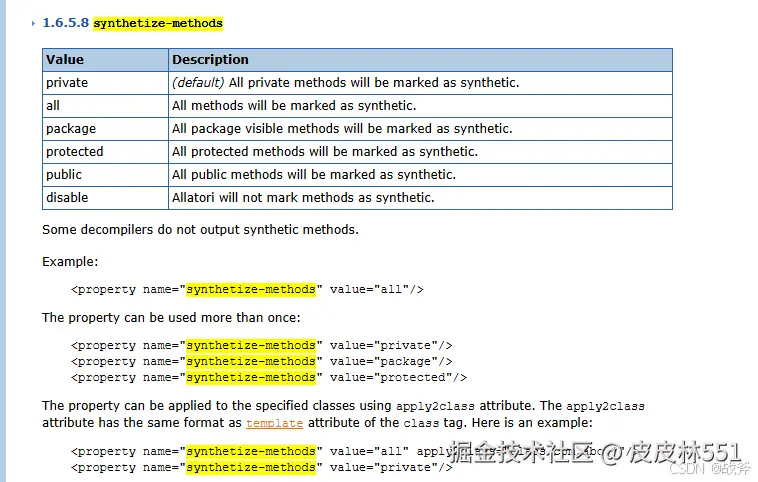Select the public value cell
Image resolution: width=758 pixels, height=482 pixels.
(x=64, y=175)
